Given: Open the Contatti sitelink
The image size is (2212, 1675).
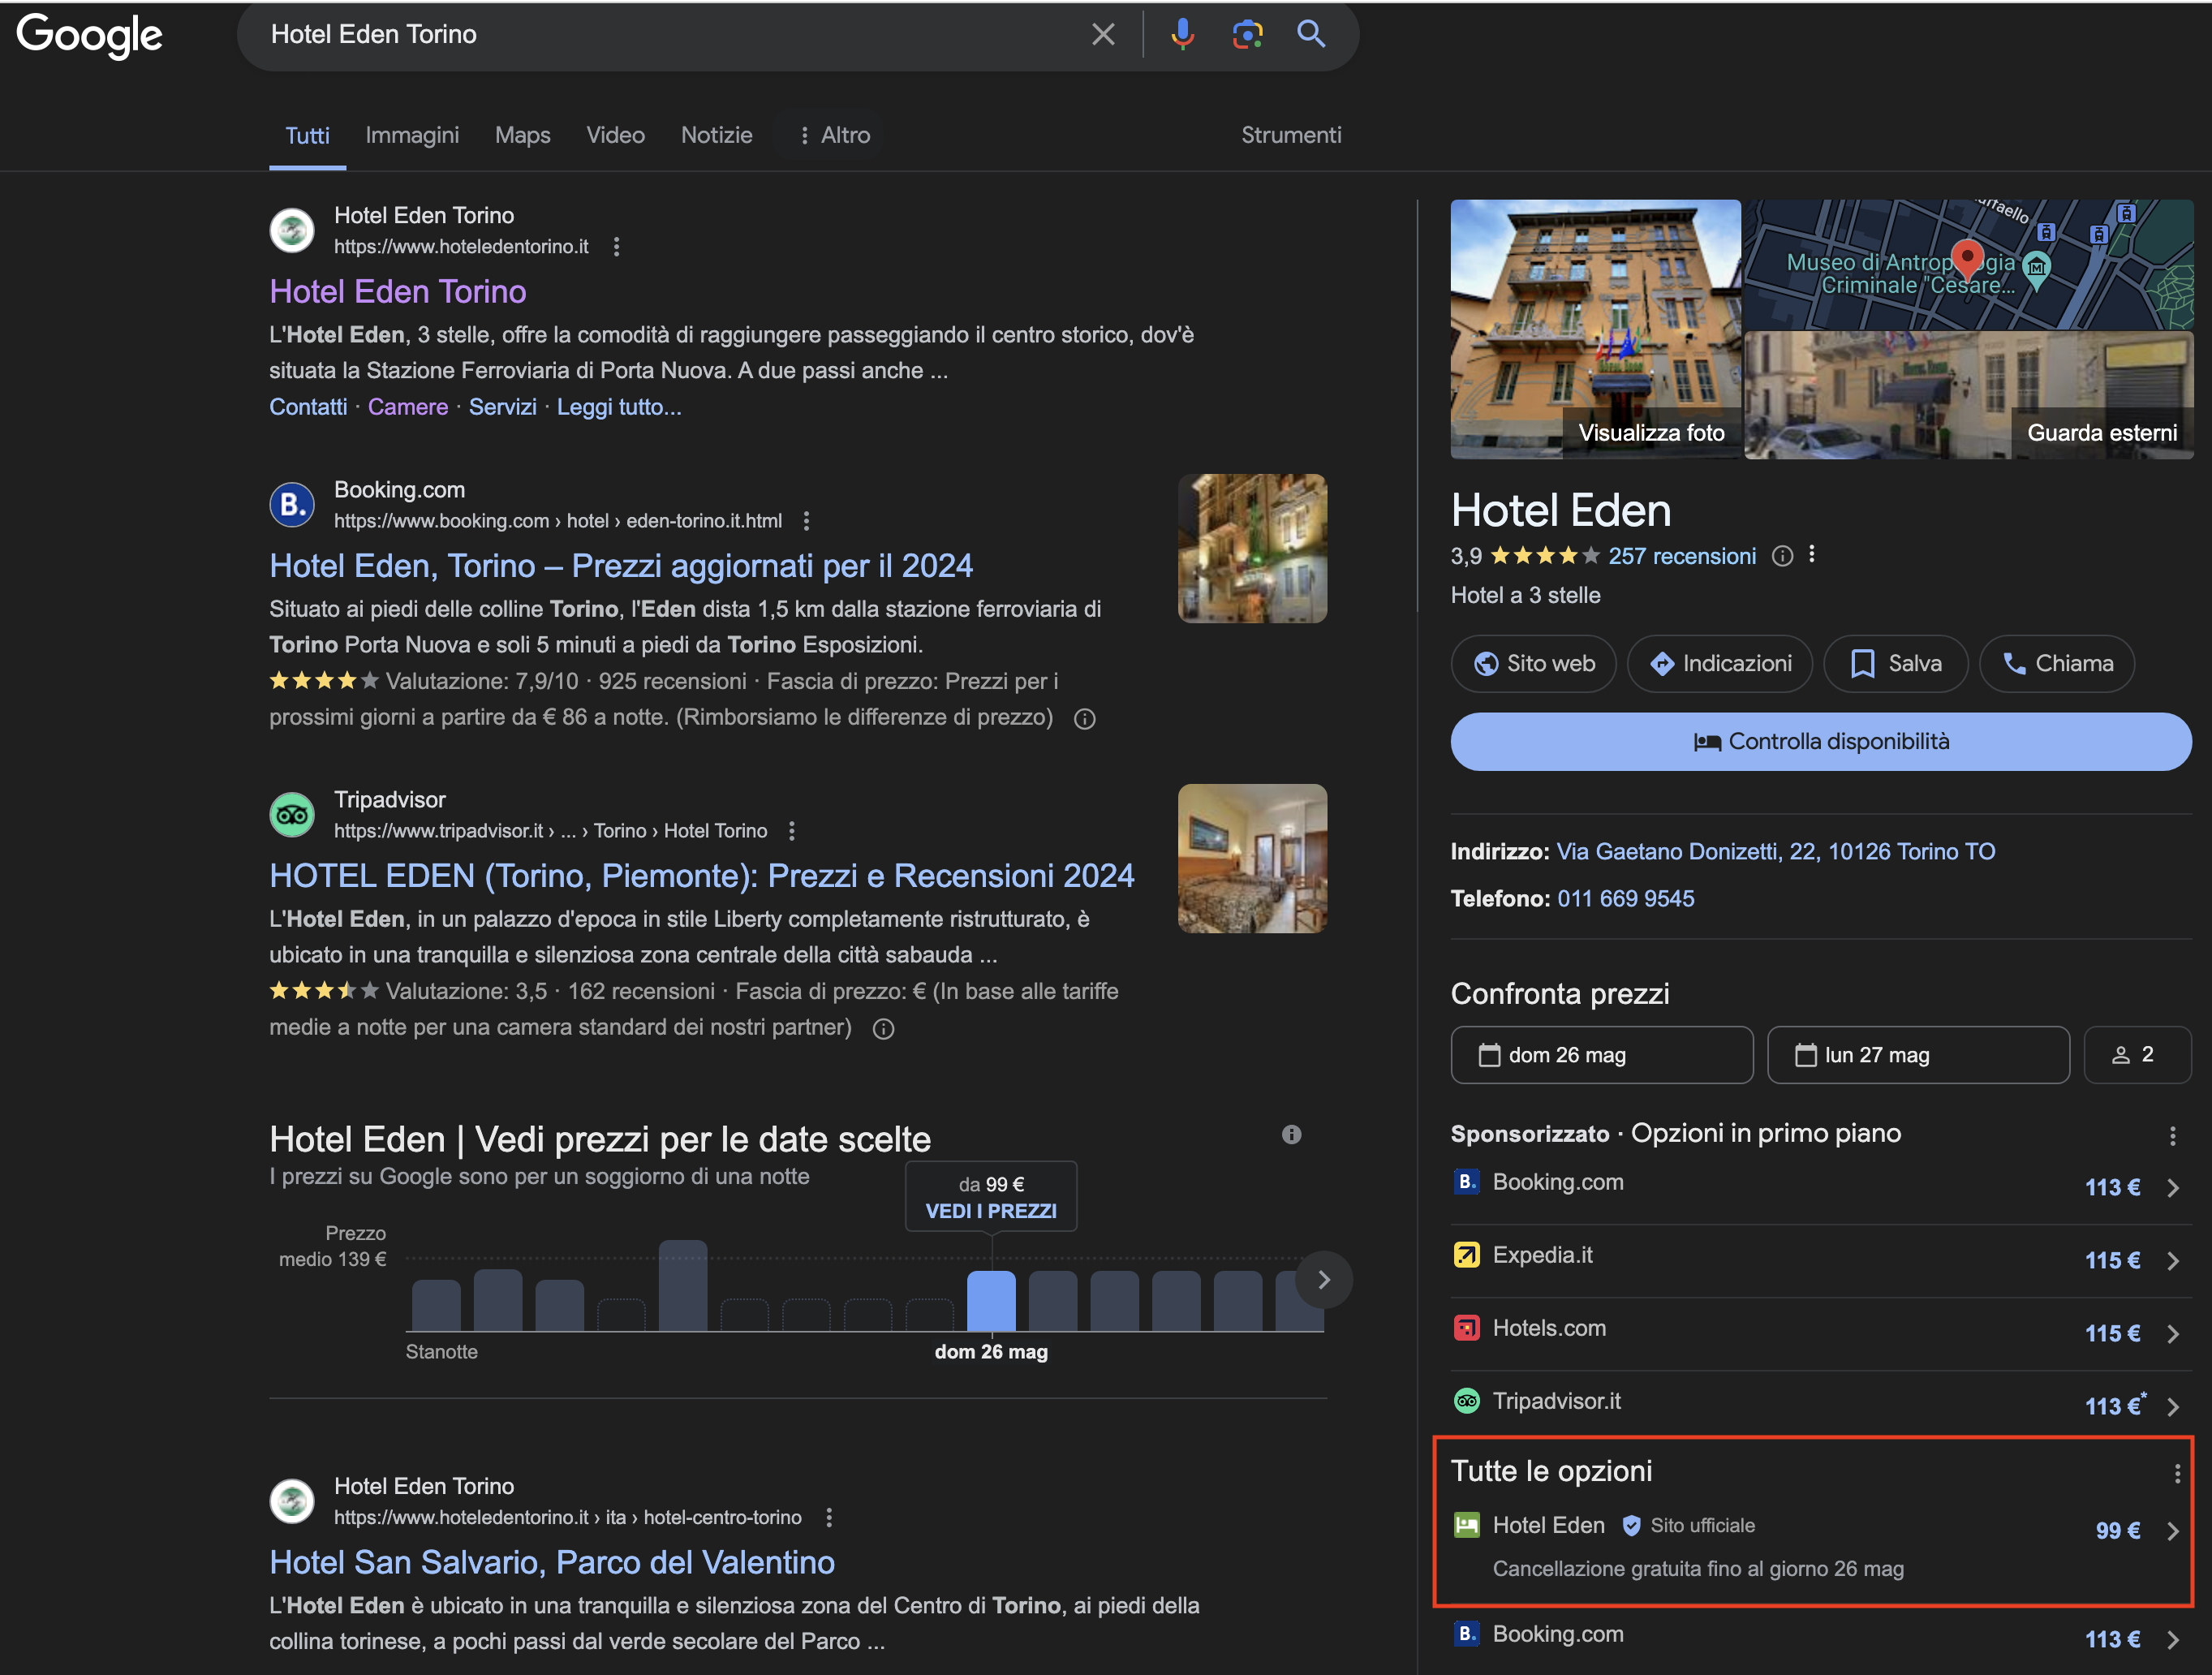Looking at the screenshot, I should [x=308, y=407].
